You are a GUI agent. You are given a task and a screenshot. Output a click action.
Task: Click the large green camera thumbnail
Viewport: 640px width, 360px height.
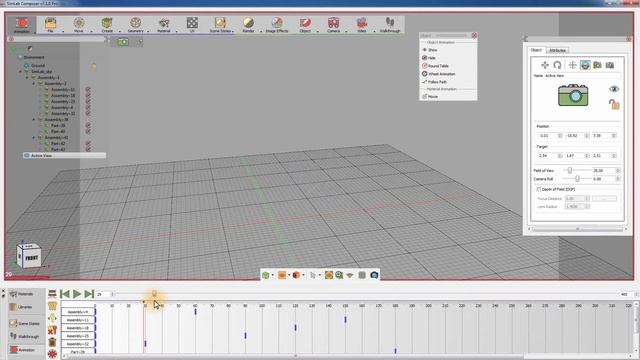[573, 95]
